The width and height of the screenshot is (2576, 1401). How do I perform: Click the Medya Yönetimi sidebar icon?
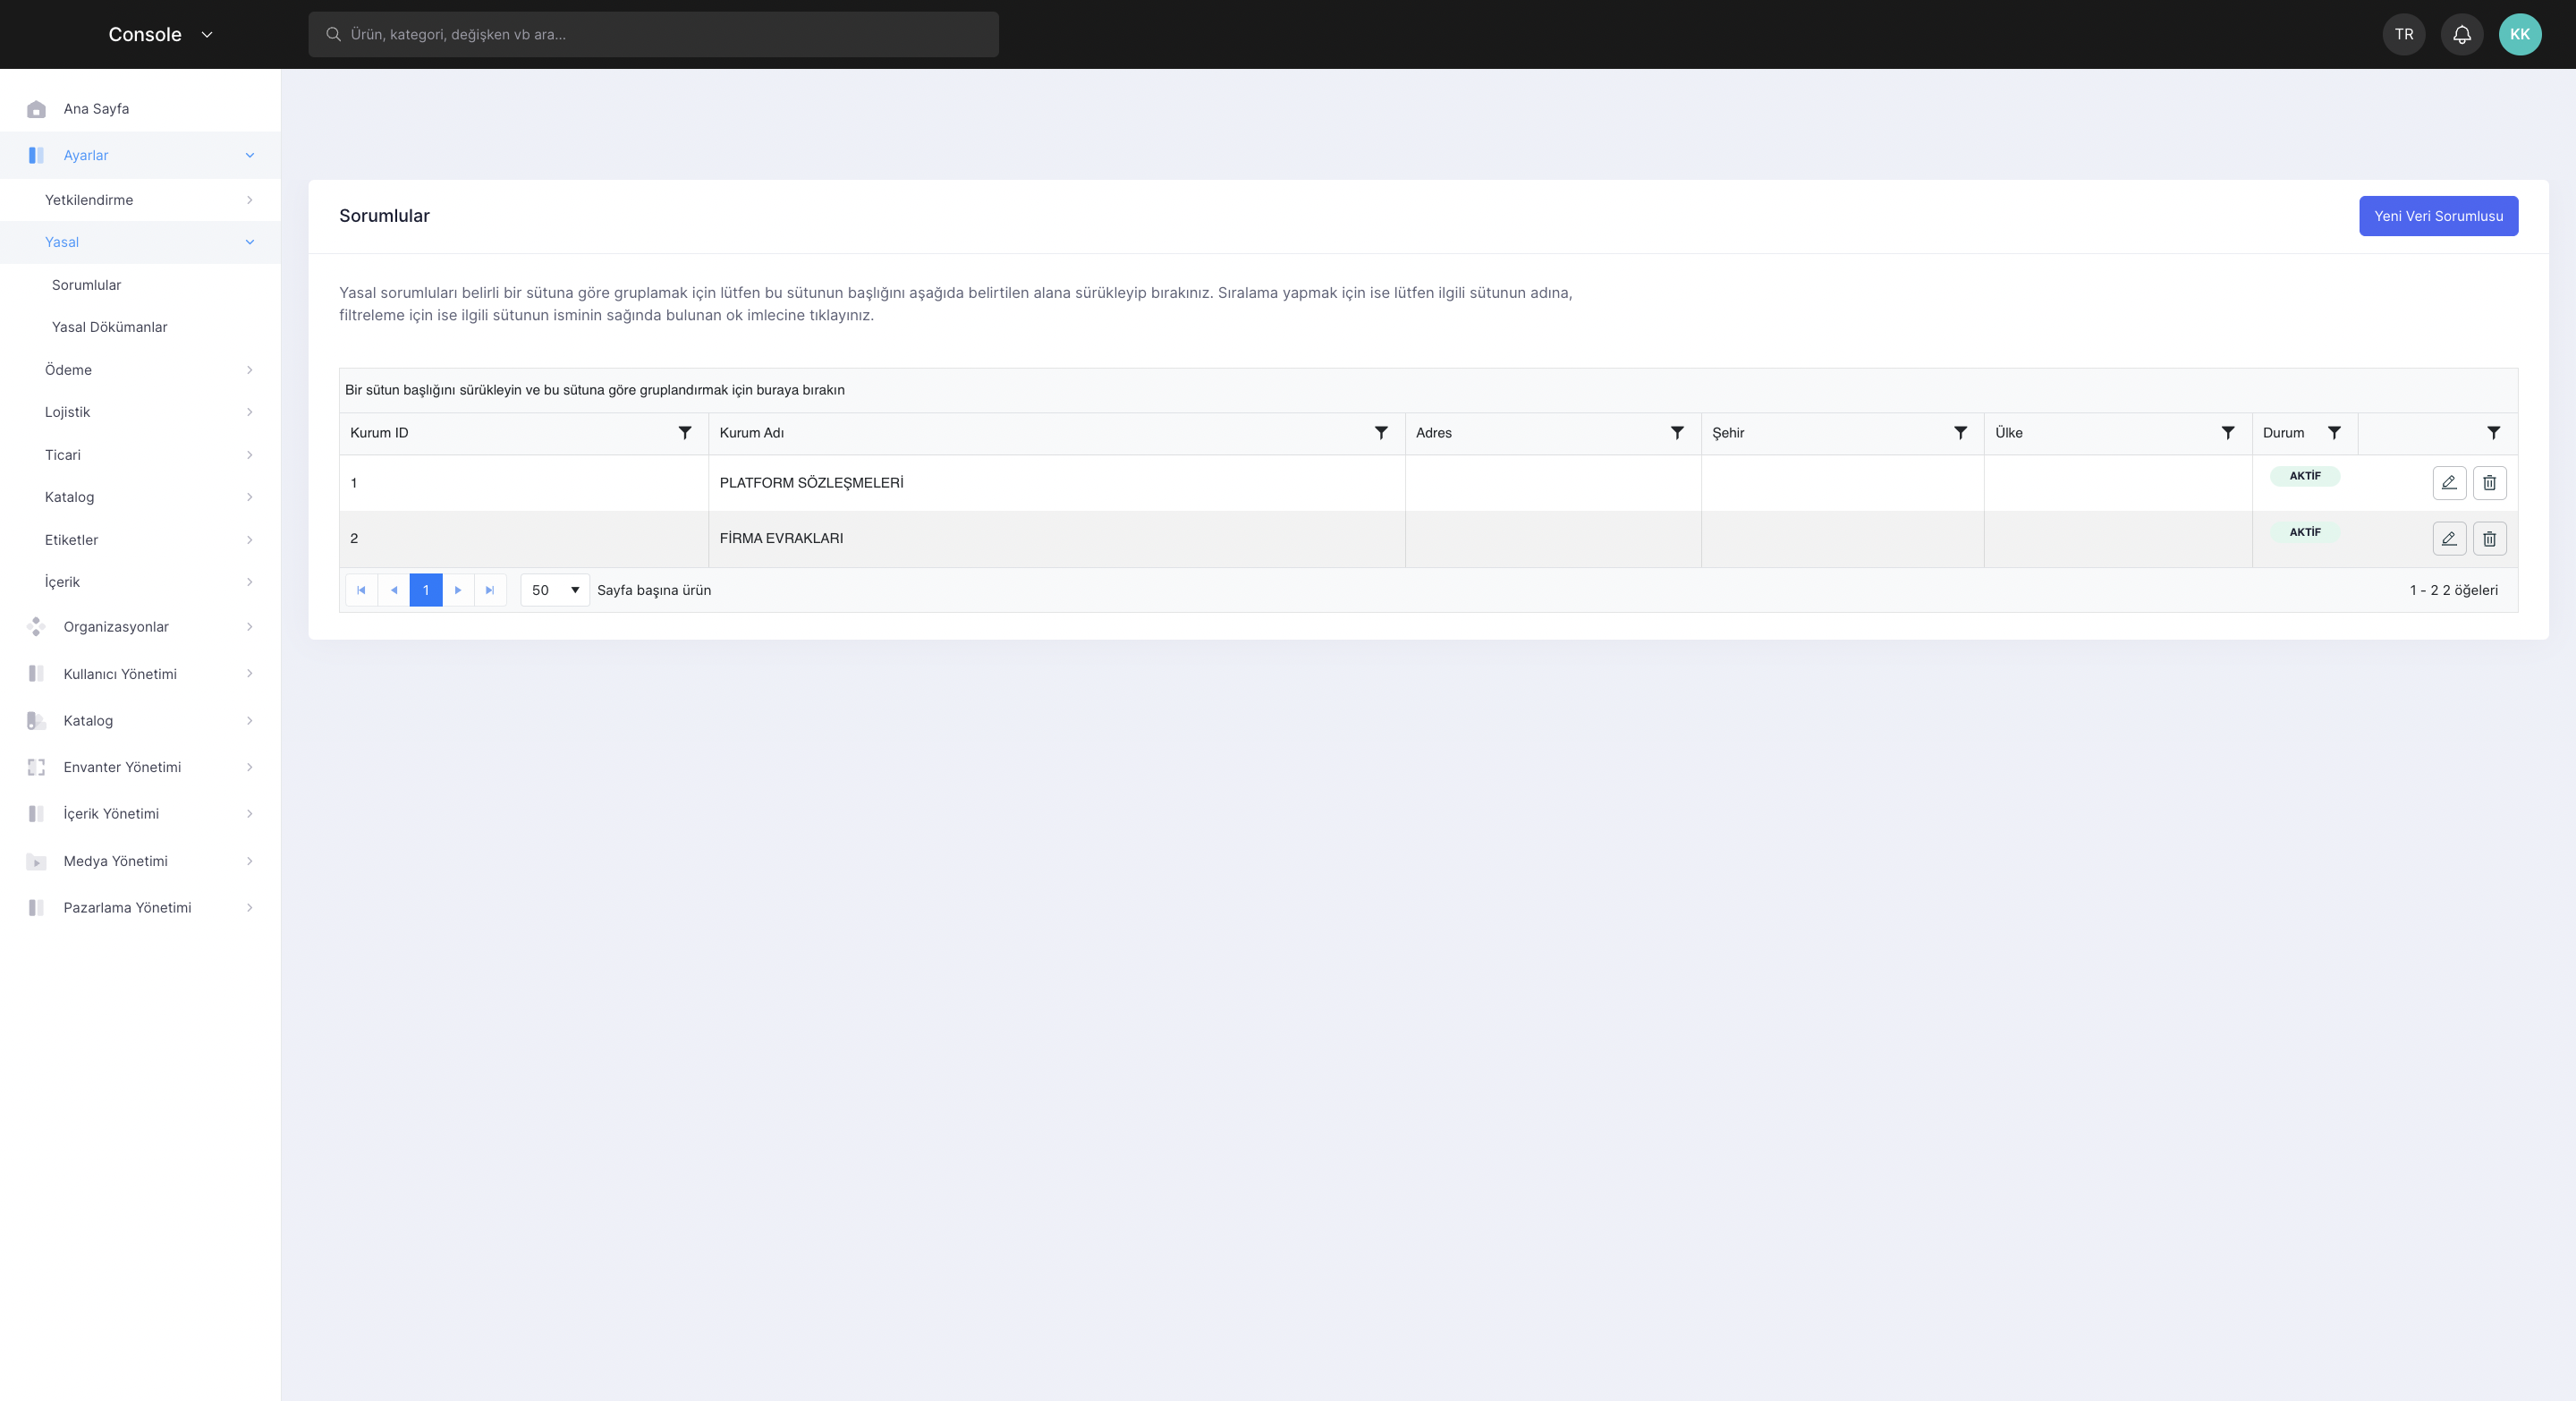36,861
